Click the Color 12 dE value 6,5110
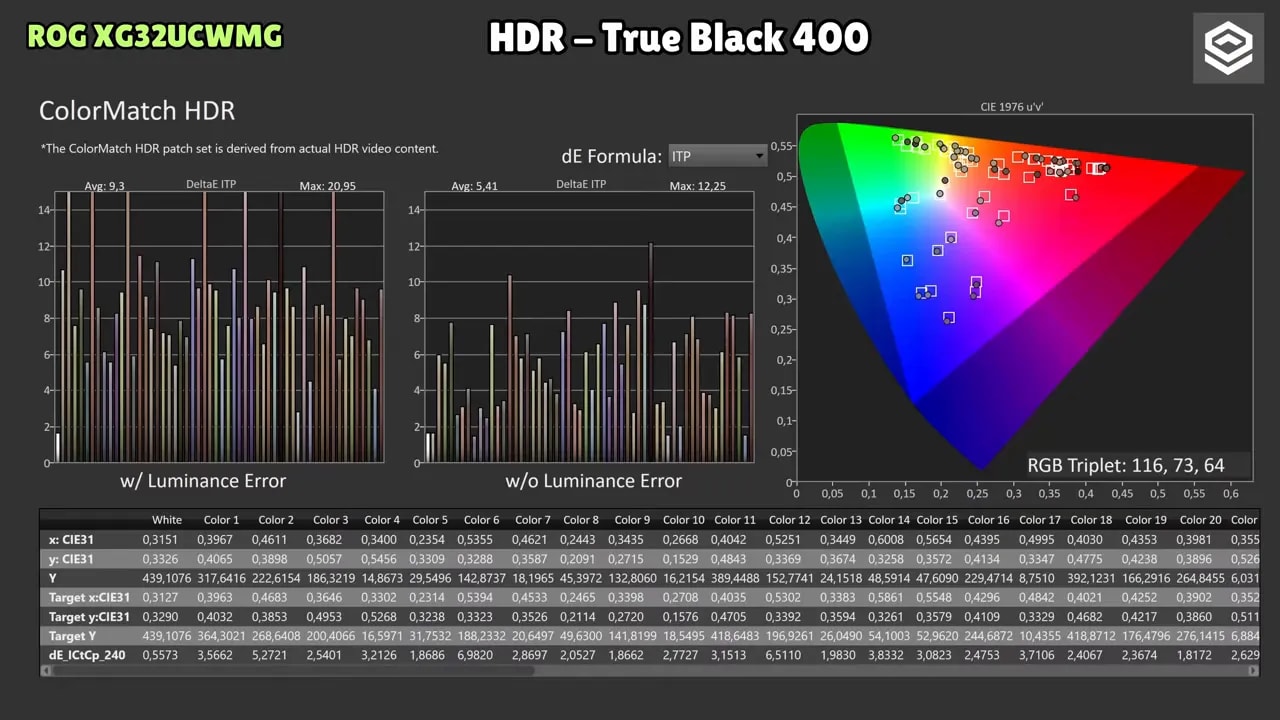 tap(790, 655)
